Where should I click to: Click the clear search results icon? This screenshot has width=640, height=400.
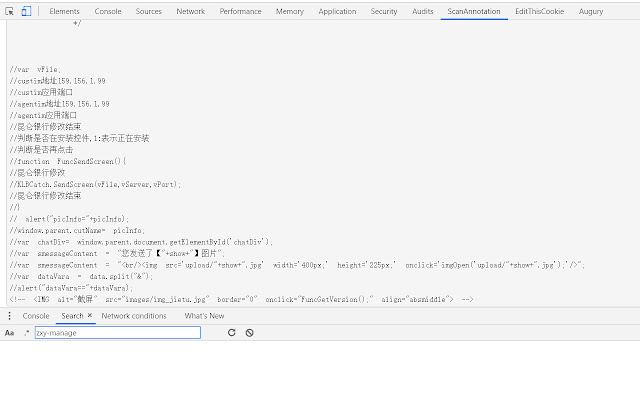tap(249, 333)
